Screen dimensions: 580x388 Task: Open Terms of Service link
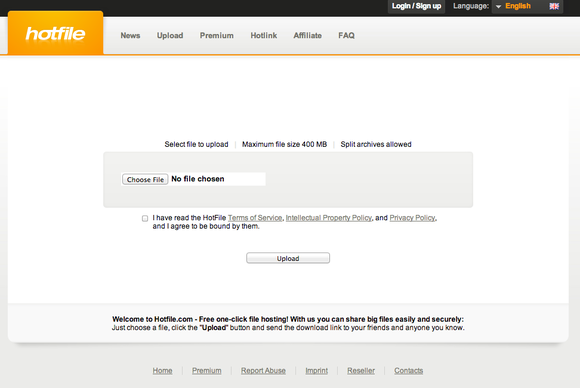point(255,218)
